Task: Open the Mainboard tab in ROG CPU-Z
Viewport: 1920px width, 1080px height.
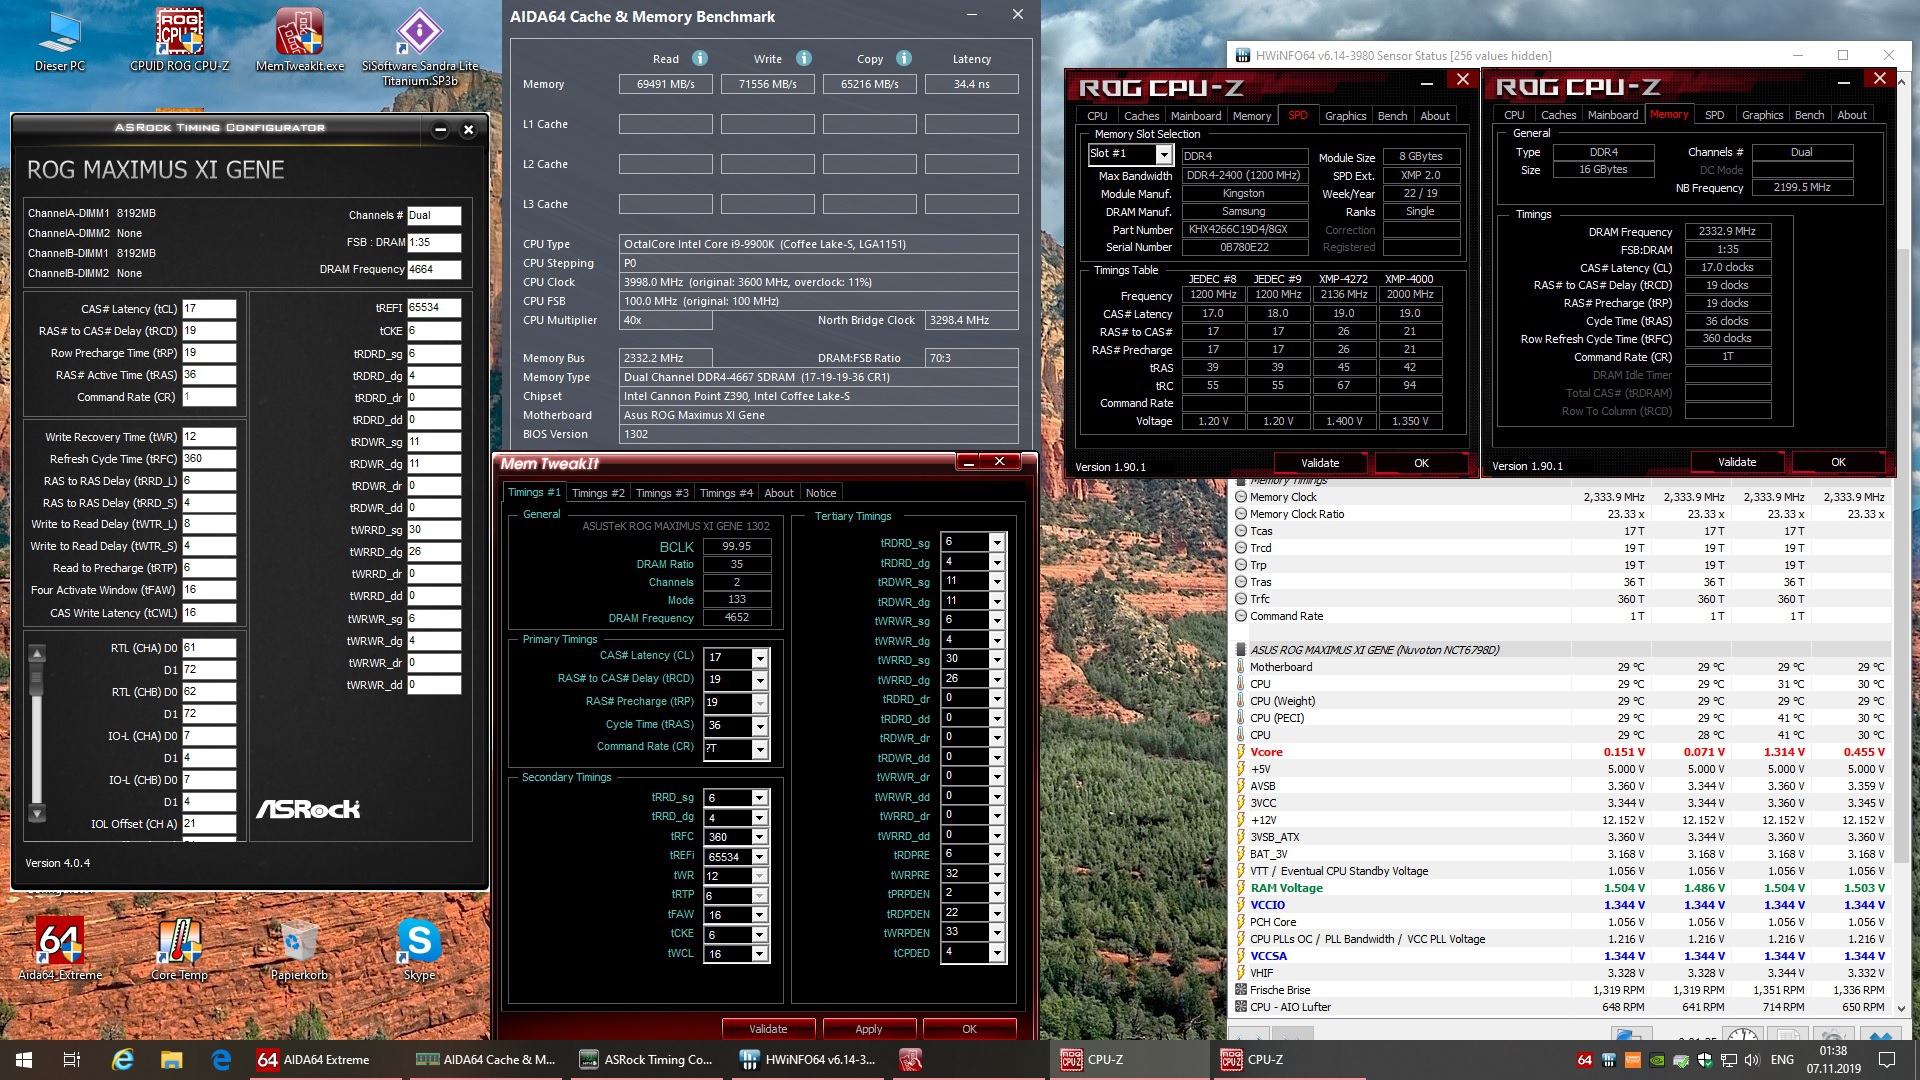Action: [x=1195, y=116]
